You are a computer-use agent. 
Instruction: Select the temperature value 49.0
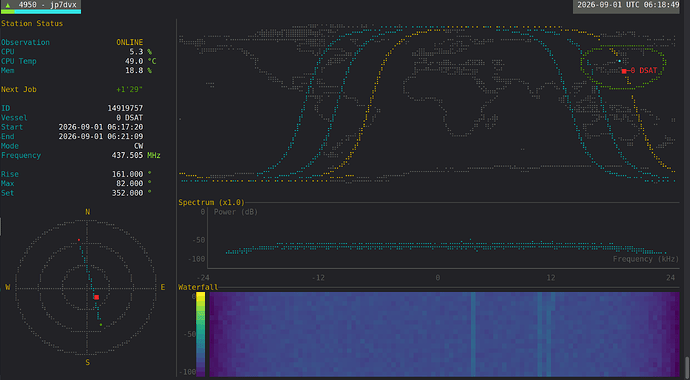pyautogui.click(x=134, y=61)
